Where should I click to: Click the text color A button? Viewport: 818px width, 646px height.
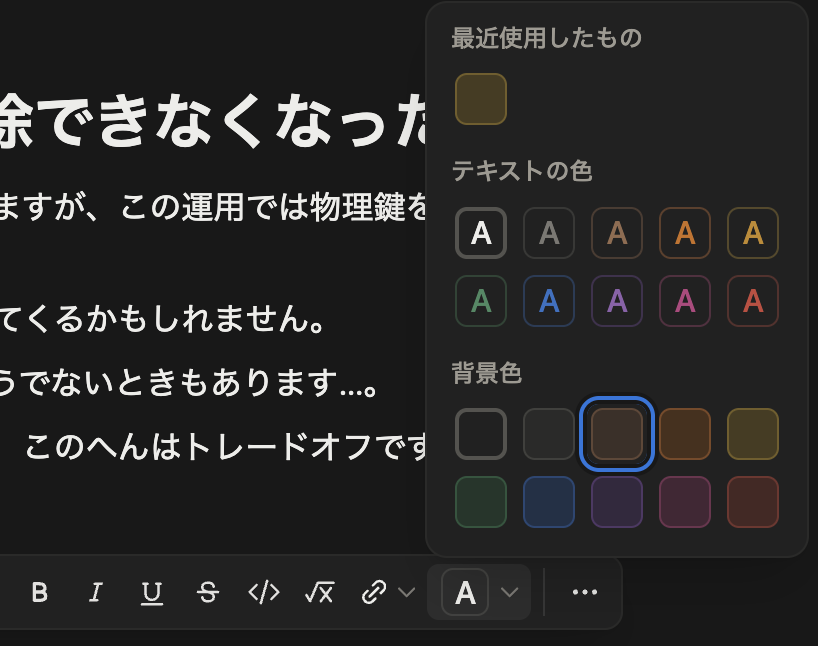(x=465, y=593)
